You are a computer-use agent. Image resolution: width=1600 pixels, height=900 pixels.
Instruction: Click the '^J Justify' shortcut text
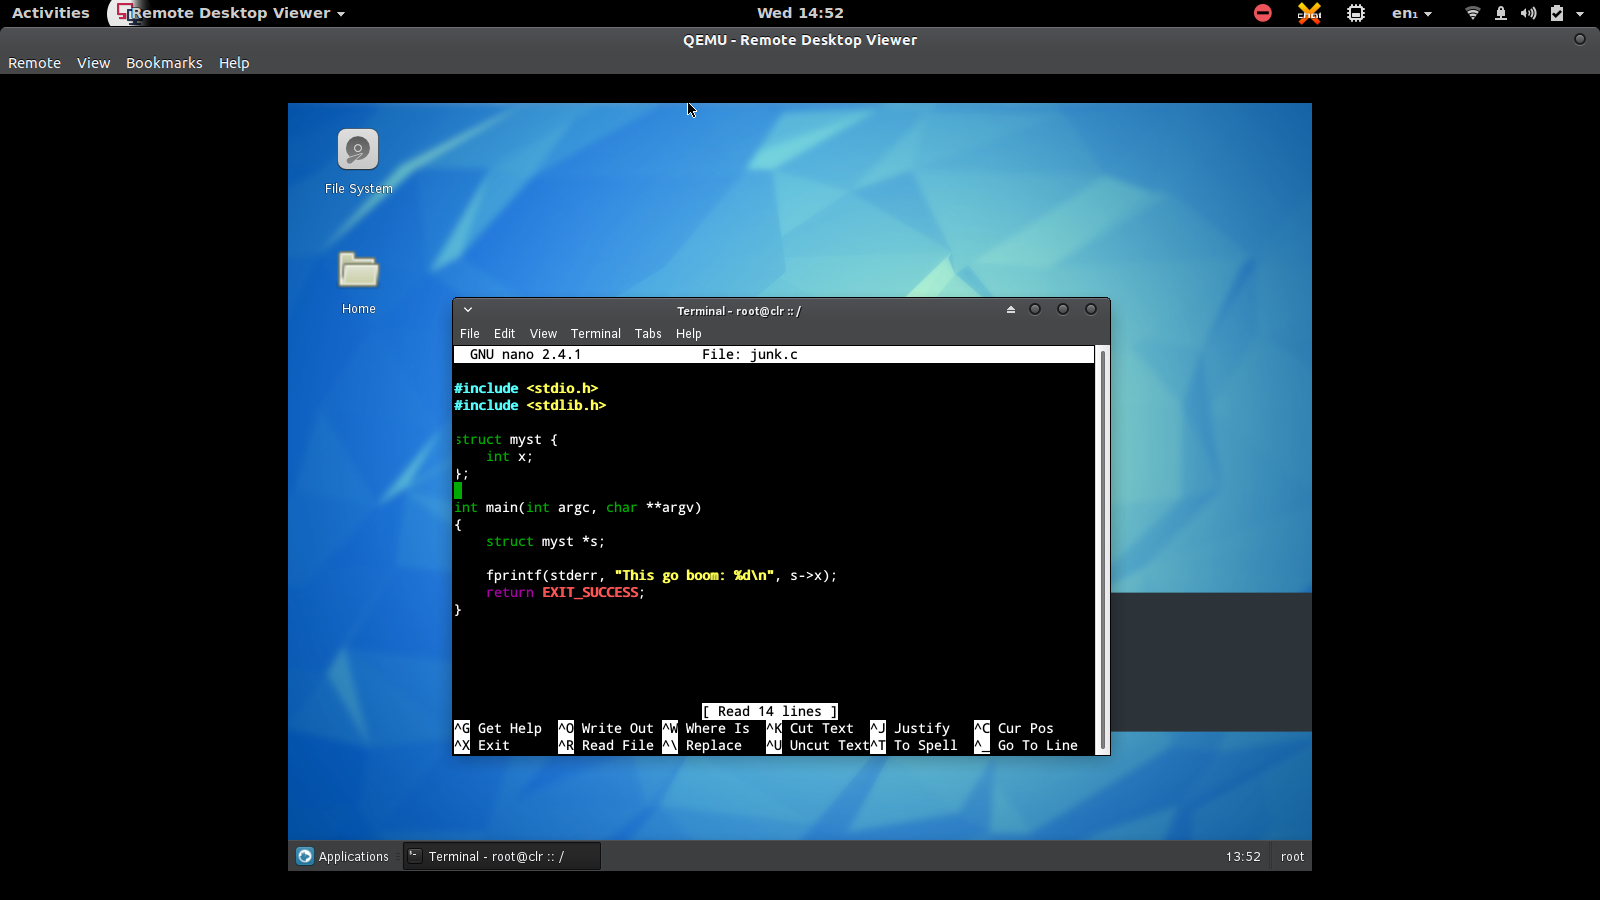coord(910,729)
